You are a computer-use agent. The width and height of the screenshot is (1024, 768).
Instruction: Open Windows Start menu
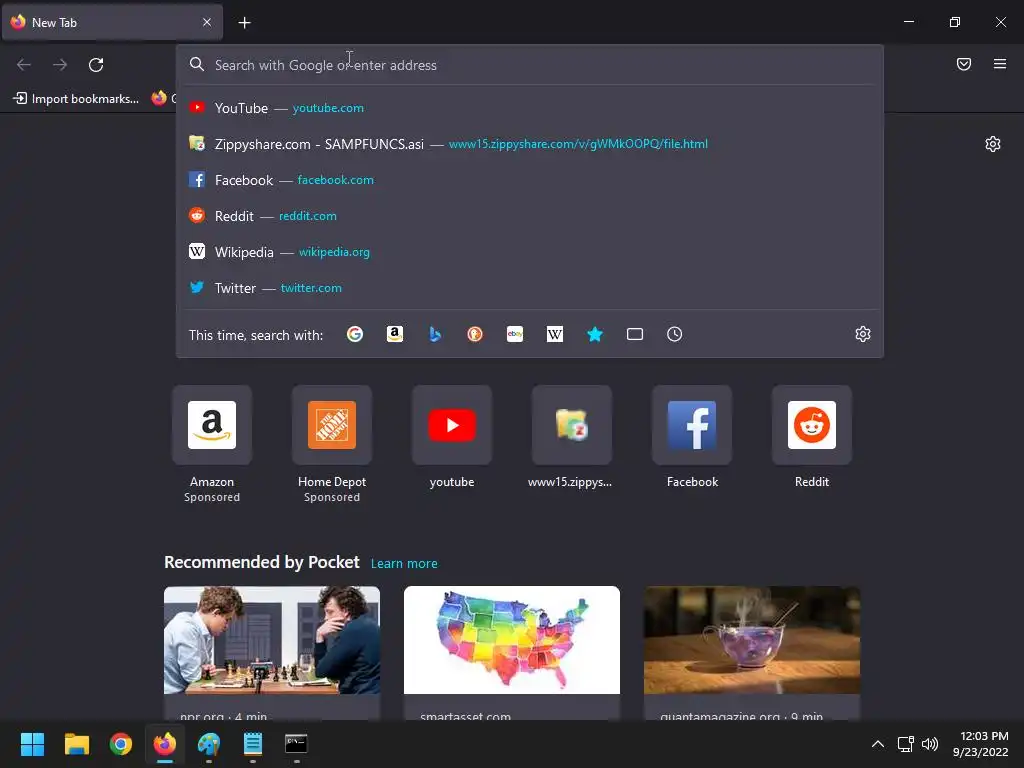[32, 744]
